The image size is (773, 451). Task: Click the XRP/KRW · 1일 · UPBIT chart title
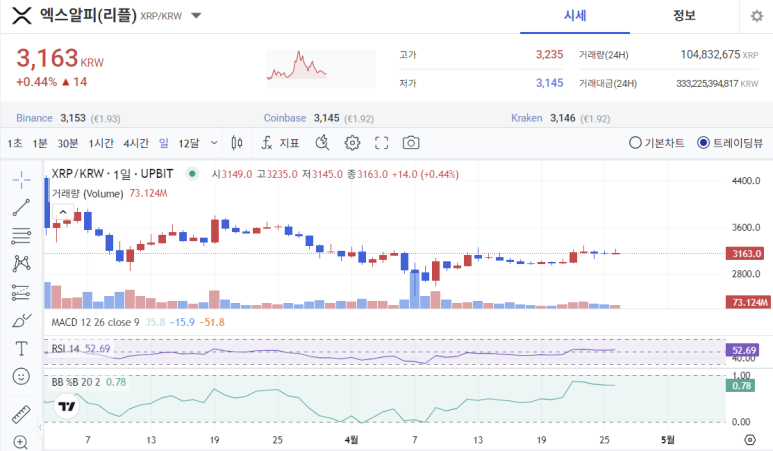112,173
